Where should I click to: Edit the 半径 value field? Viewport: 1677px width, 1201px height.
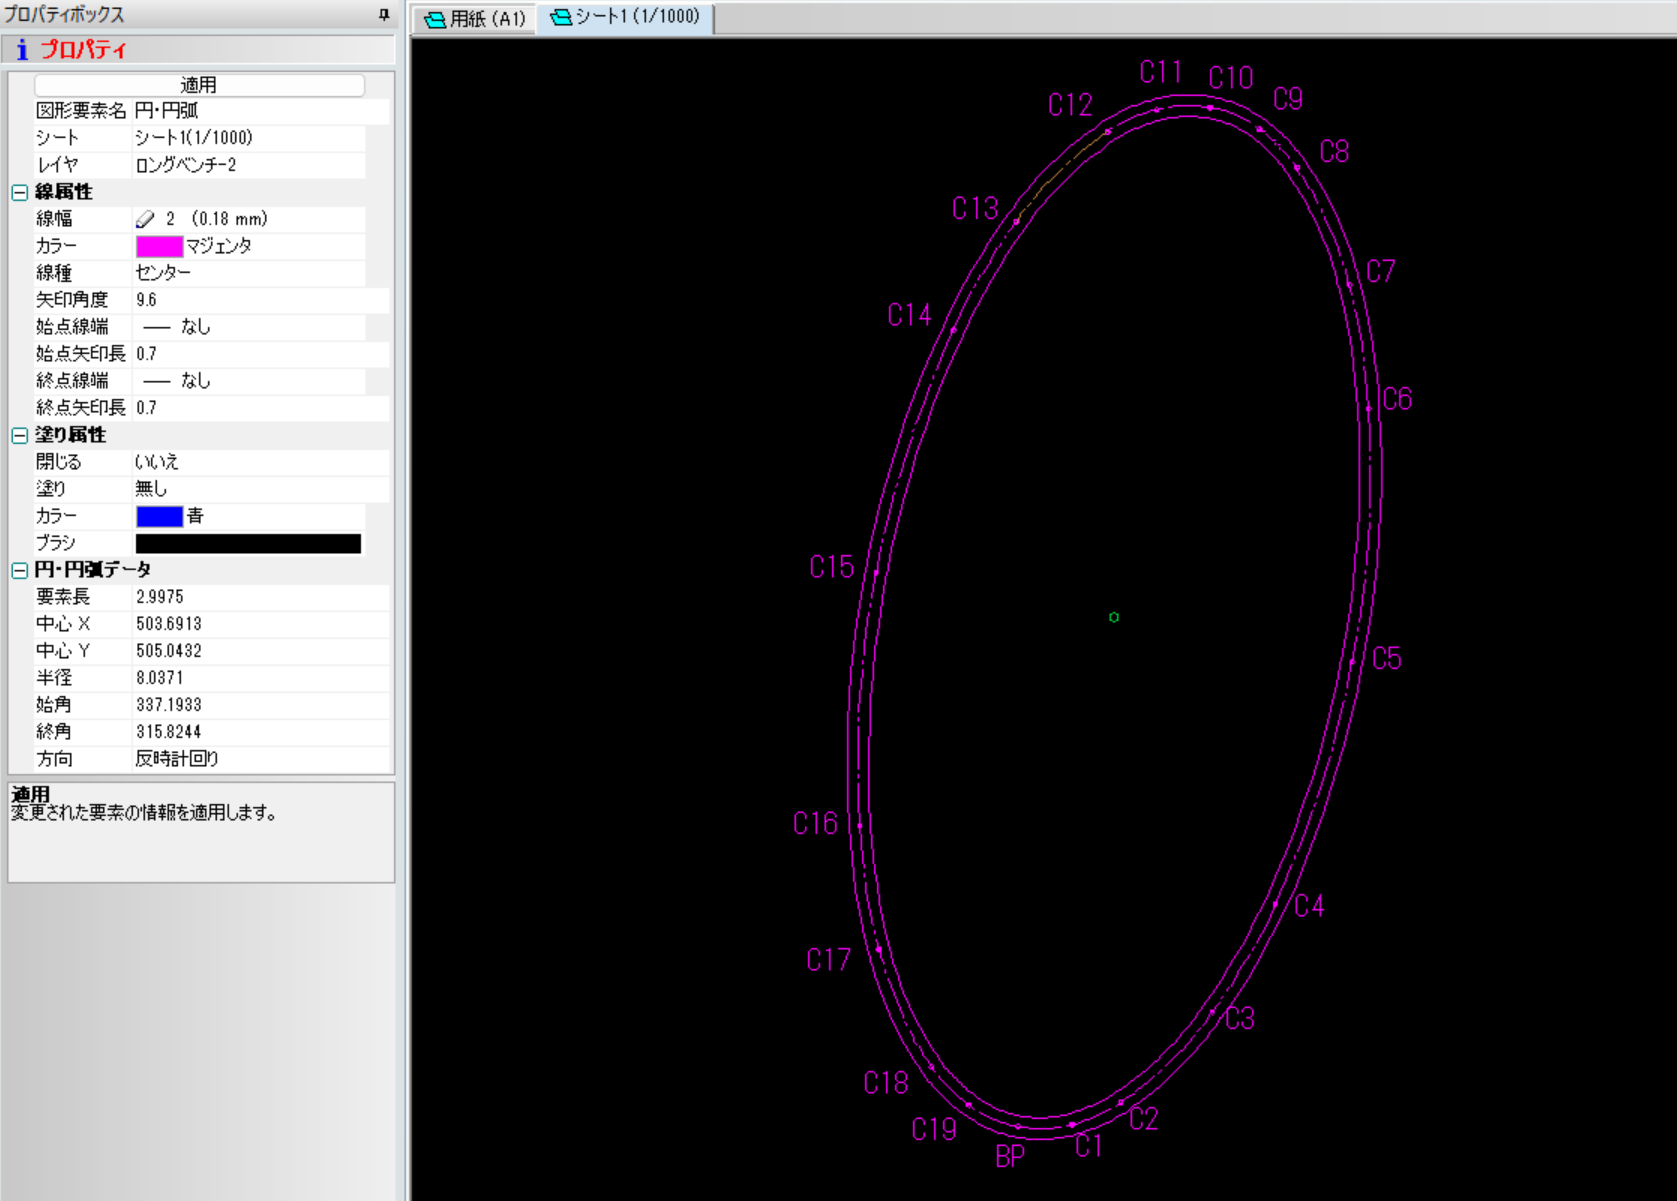tap(250, 678)
